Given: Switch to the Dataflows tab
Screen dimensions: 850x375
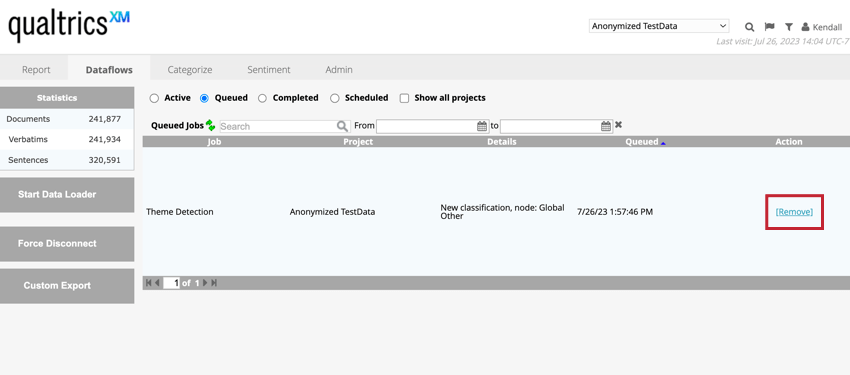Looking at the screenshot, I should tap(109, 69).
